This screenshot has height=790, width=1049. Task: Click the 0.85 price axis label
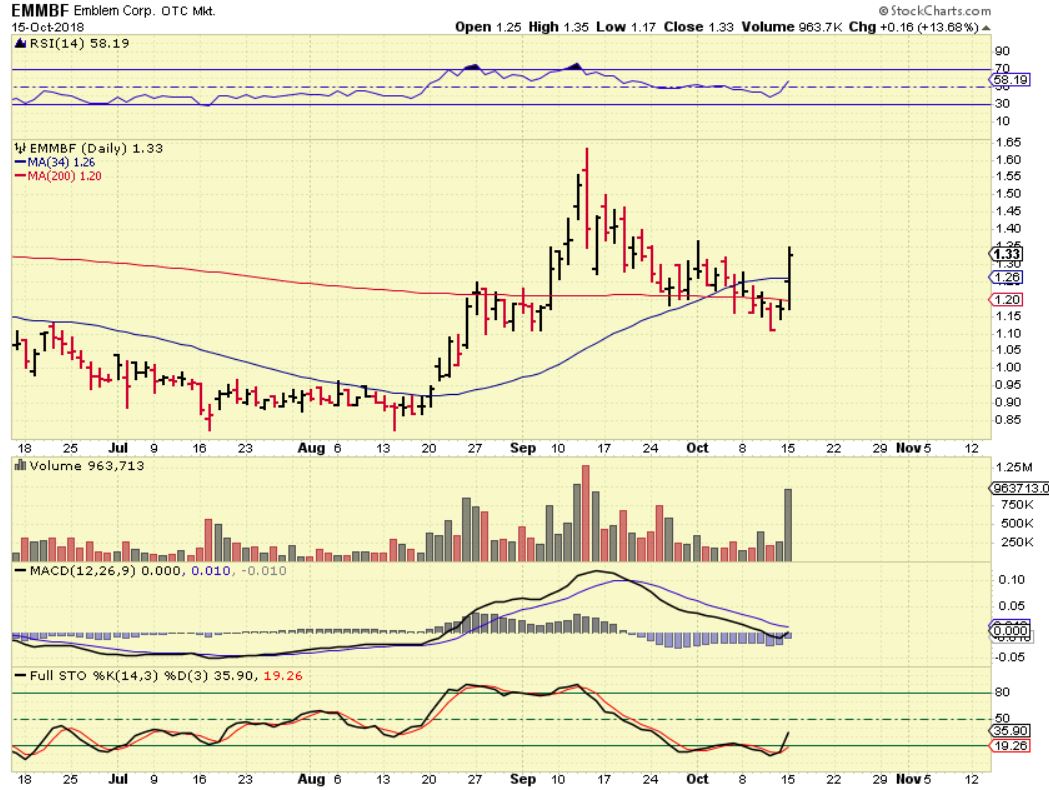[x=1009, y=420]
